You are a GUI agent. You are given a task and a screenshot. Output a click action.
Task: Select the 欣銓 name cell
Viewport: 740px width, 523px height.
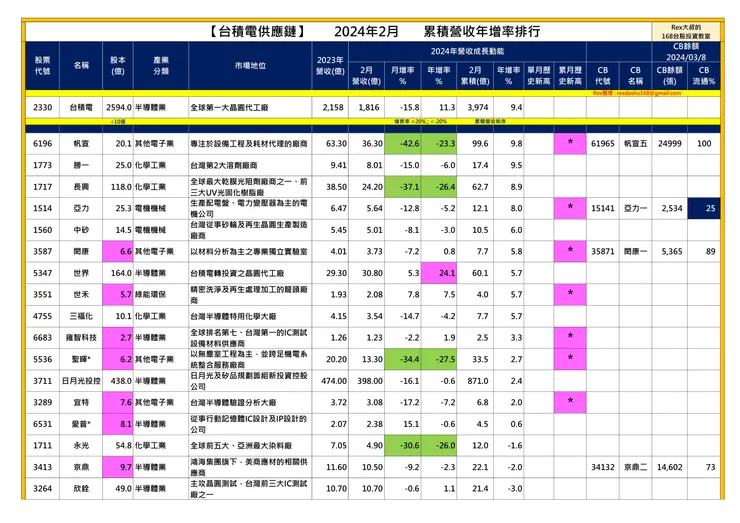click(81, 489)
